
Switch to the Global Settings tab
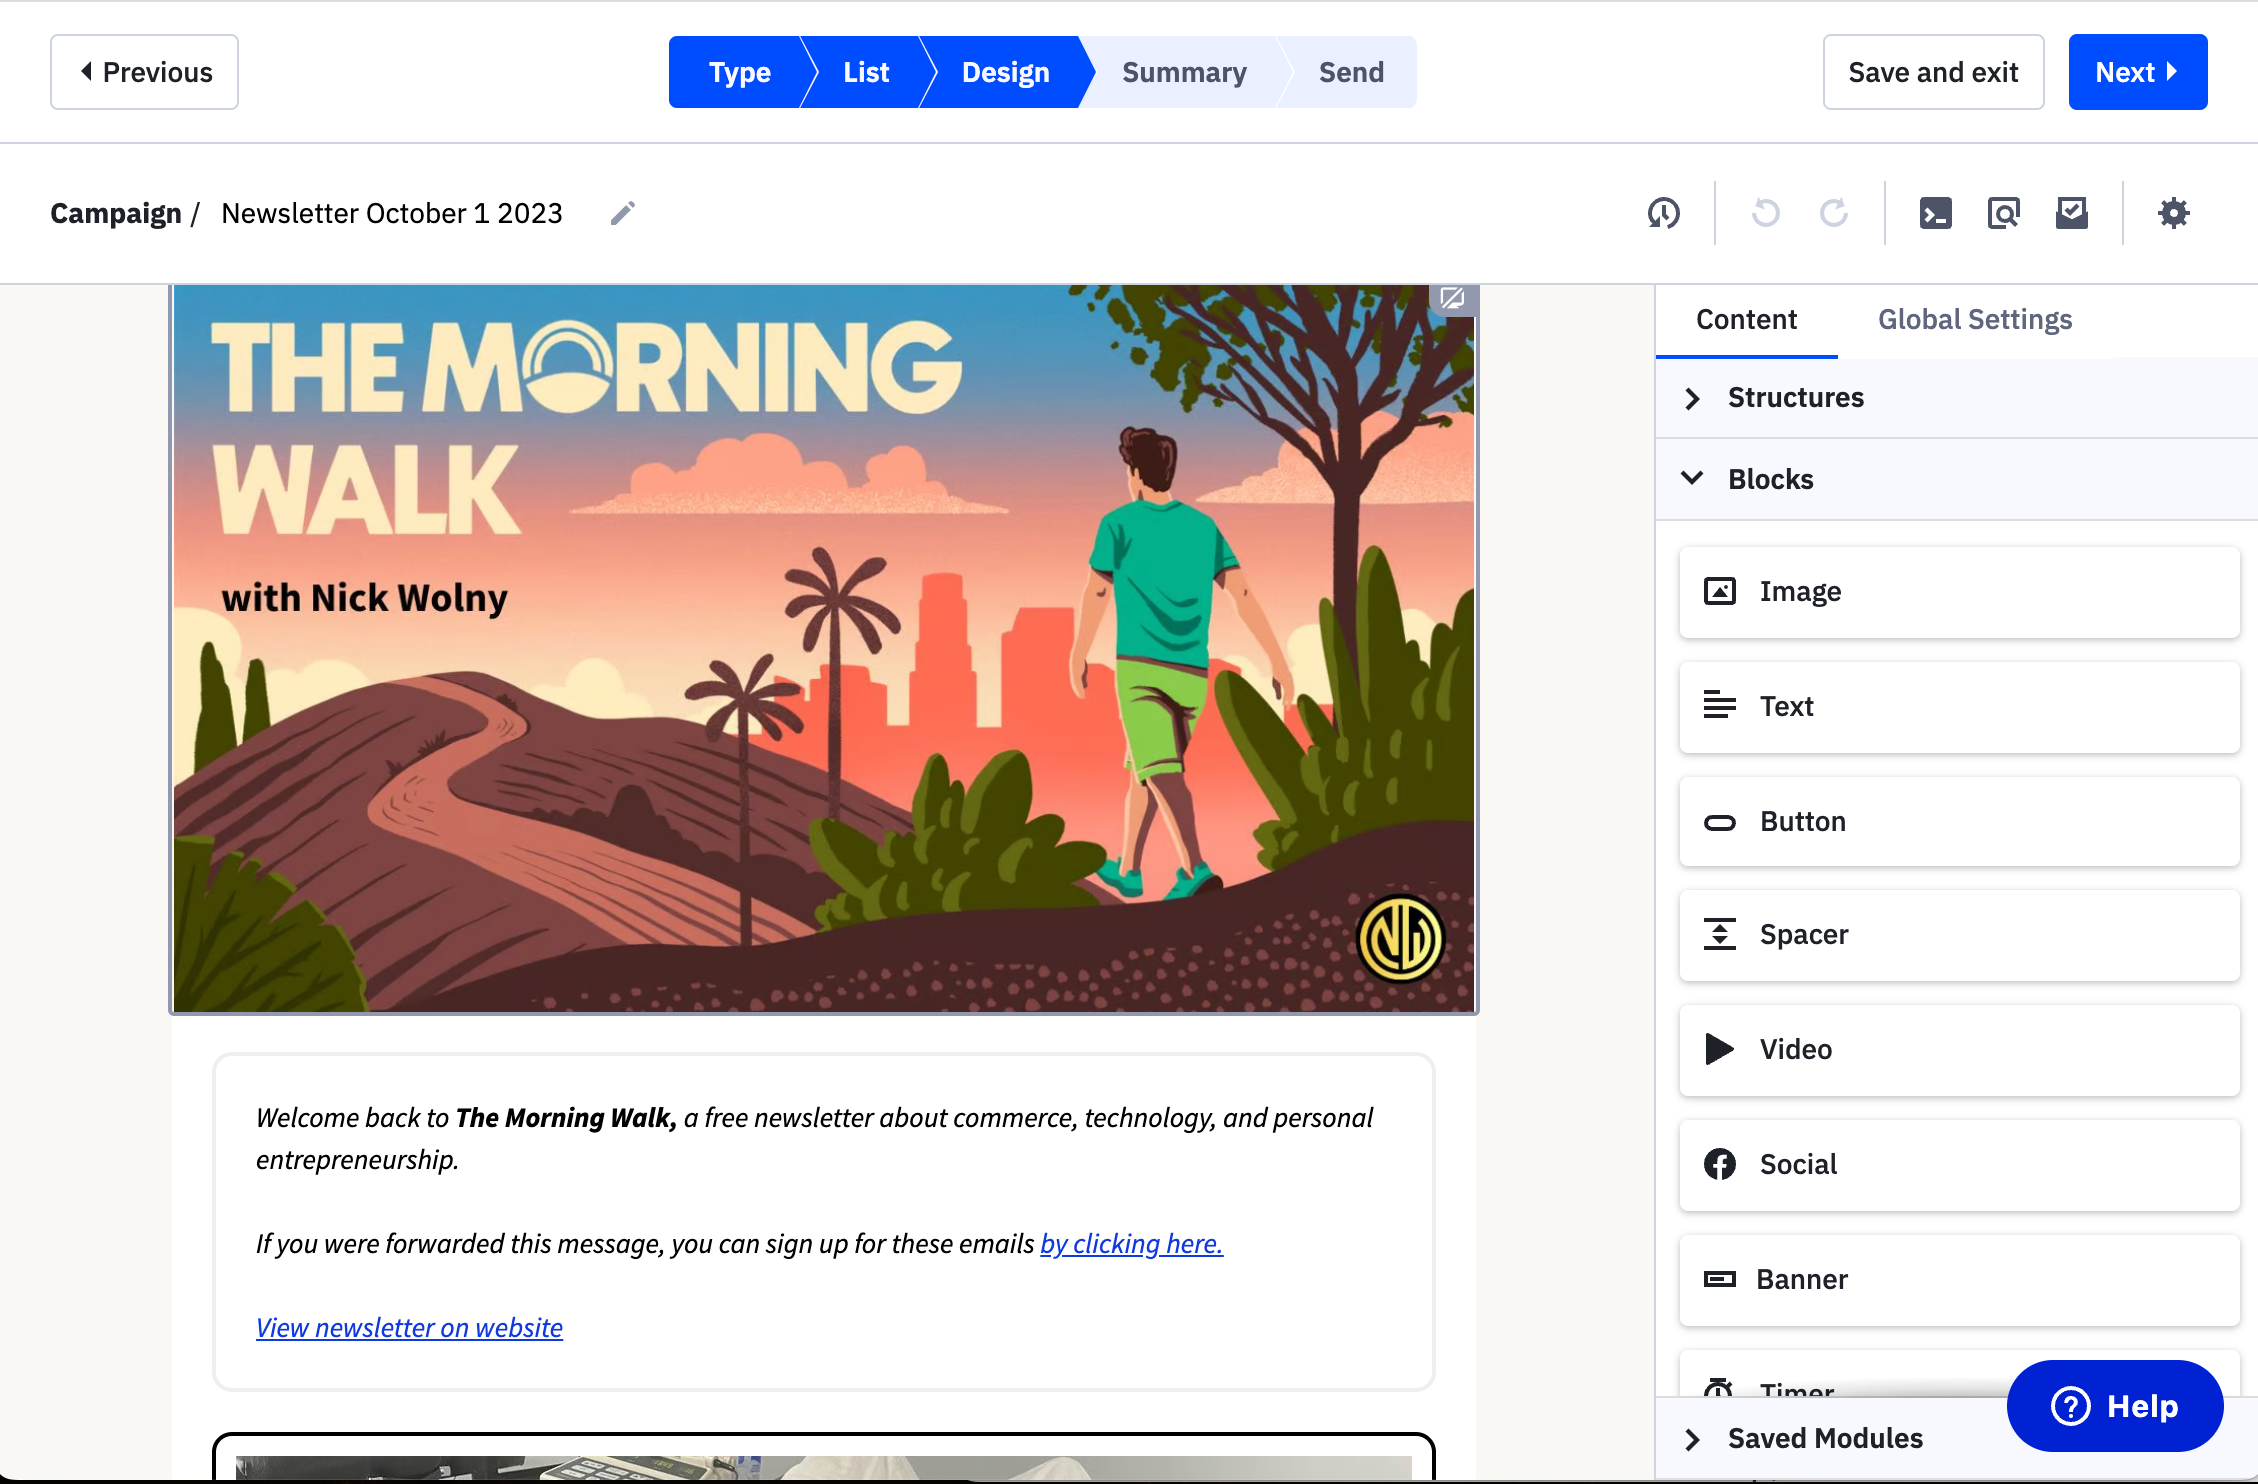[1974, 320]
